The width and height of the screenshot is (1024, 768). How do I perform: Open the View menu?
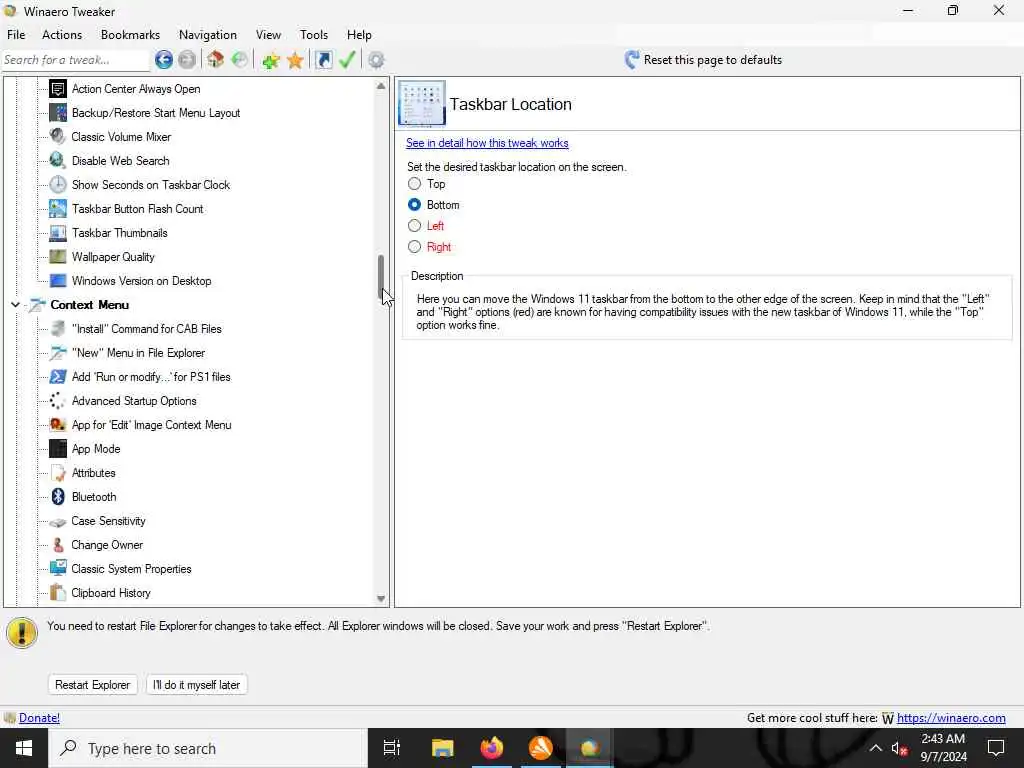pos(268,35)
